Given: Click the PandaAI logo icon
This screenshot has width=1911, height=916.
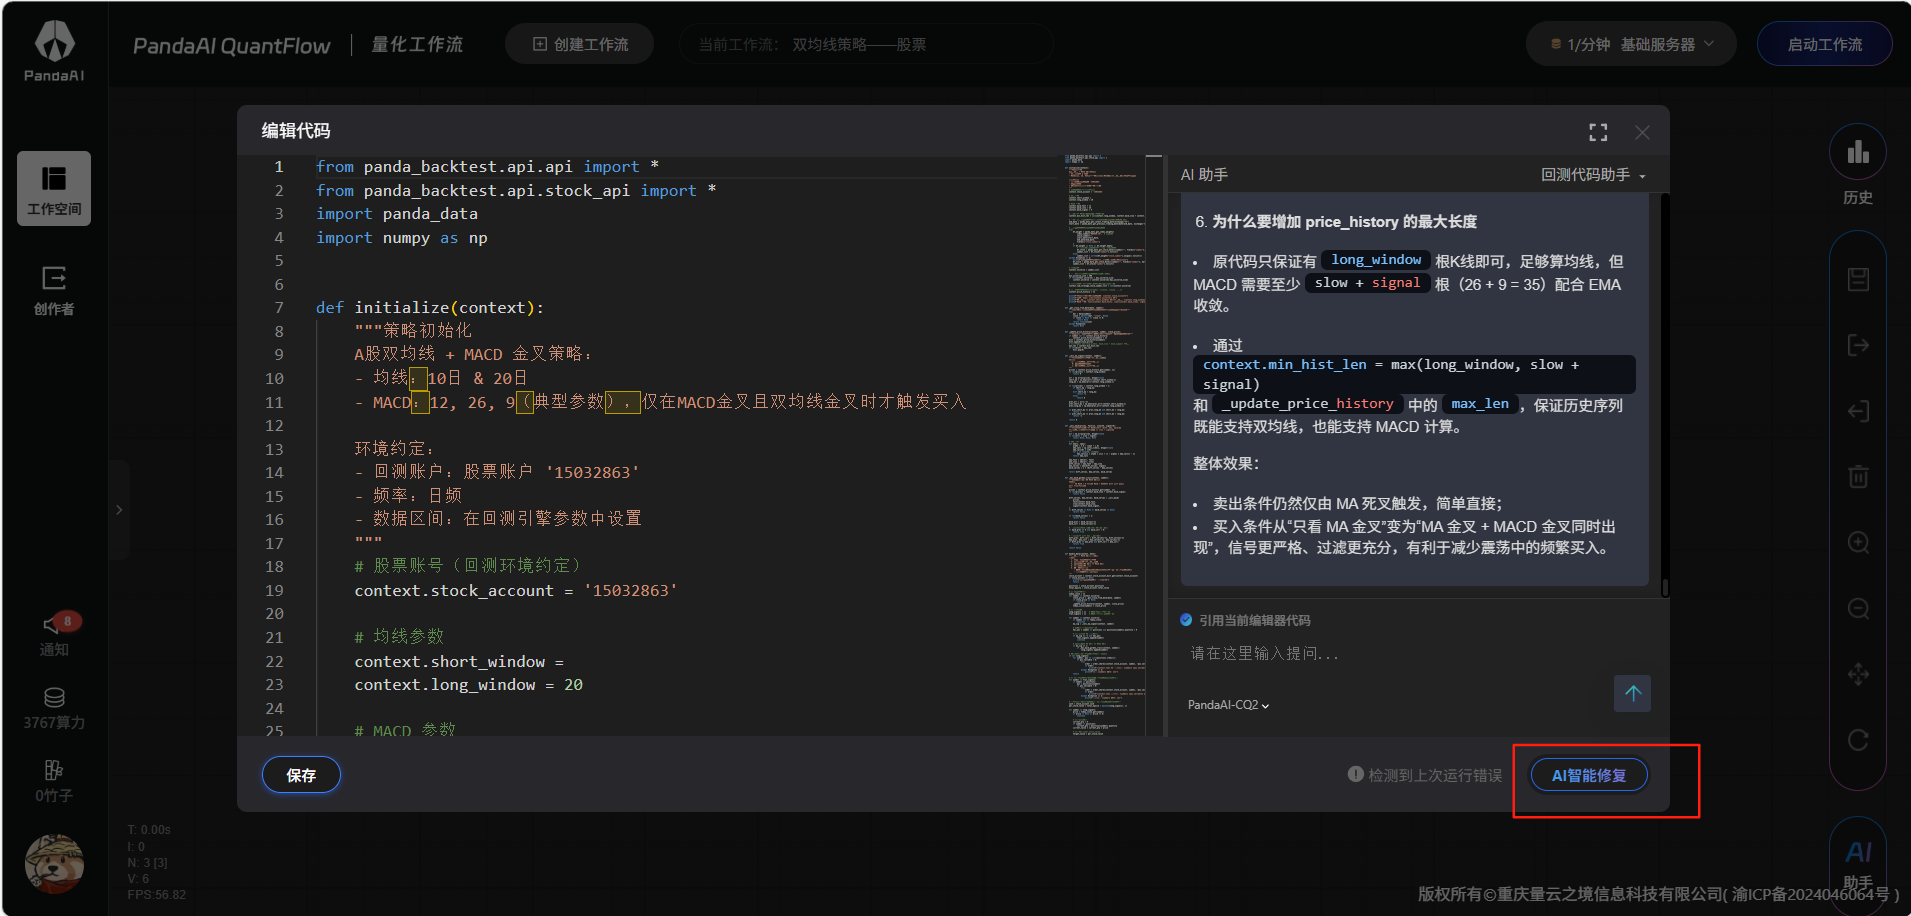Looking at the screenshot, I should tap(54, 50).
